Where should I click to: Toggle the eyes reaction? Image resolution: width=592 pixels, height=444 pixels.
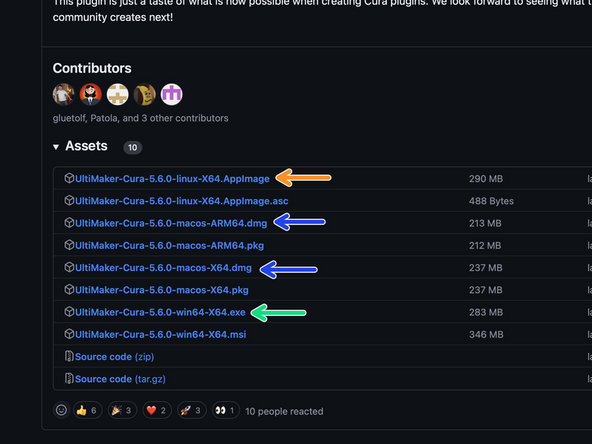(x=226, y=410)
